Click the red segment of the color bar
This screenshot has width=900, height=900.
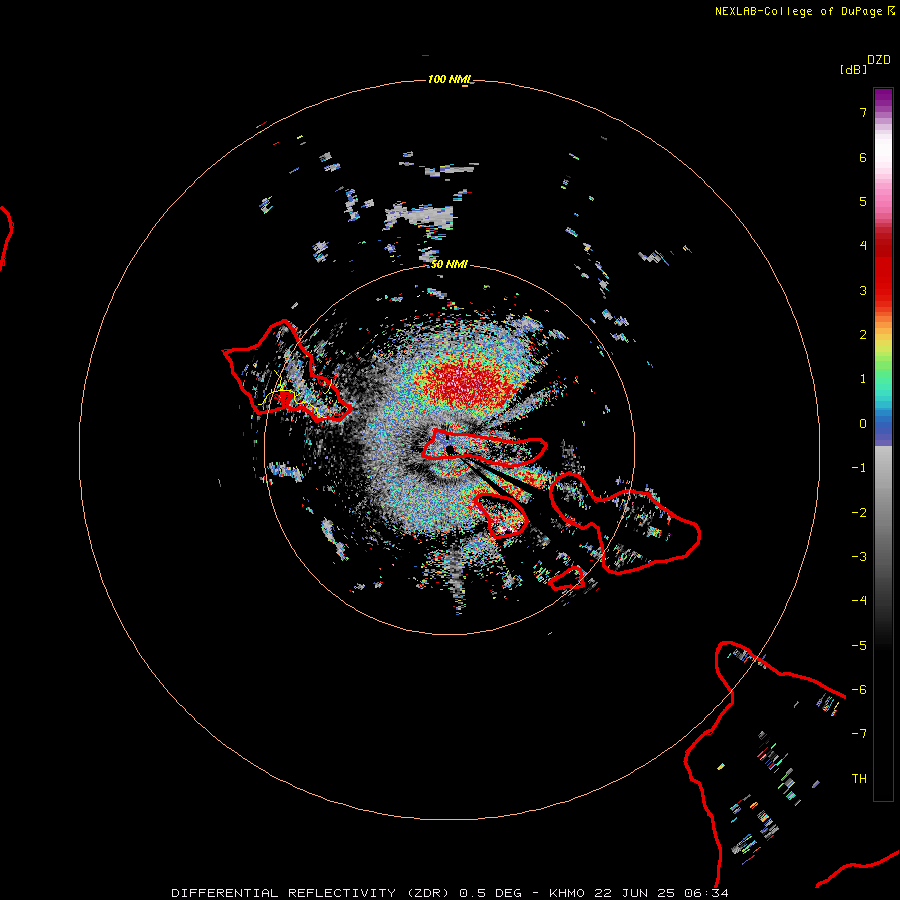(883, 270)
